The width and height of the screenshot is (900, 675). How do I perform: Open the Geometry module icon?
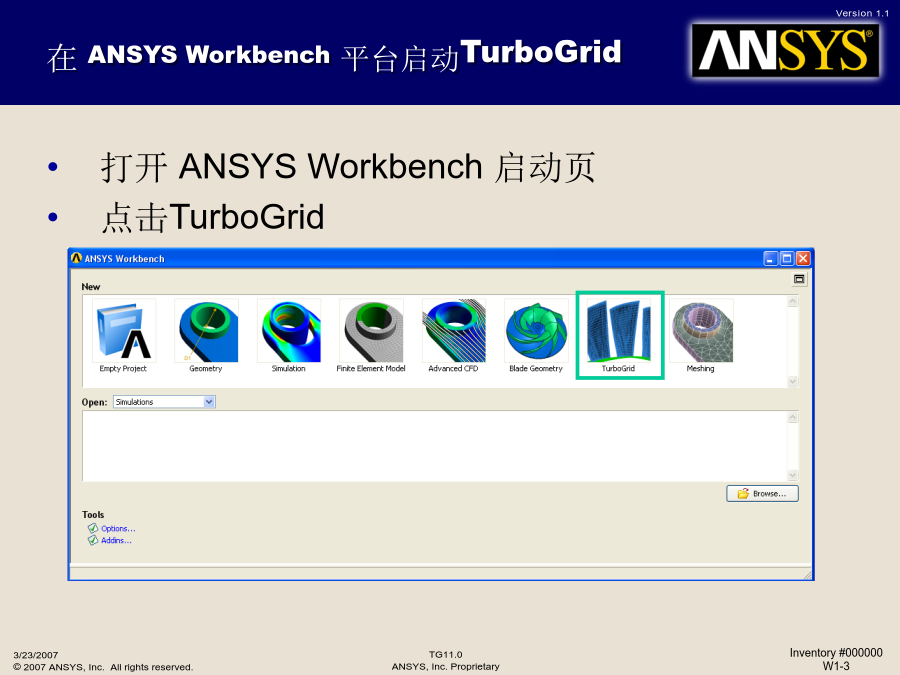click(206, 331)
